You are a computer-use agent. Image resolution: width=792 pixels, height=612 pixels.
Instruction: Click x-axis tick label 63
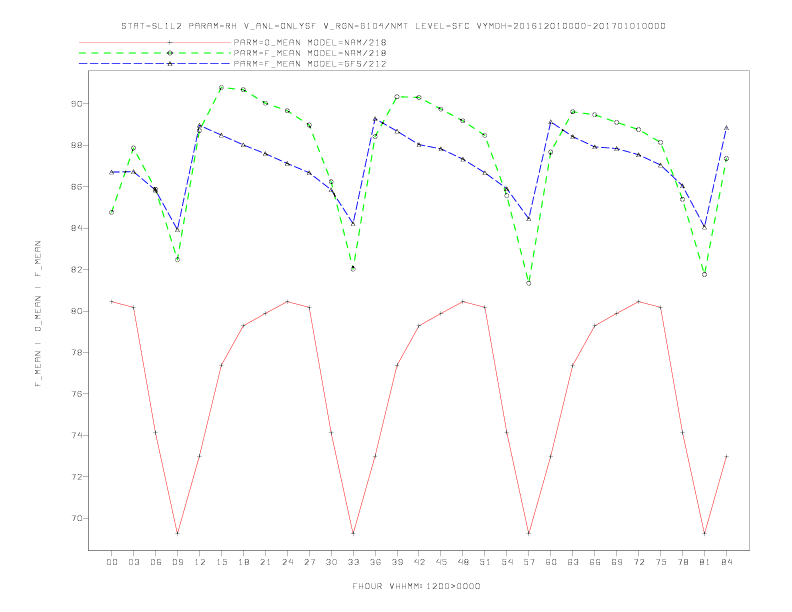click(573, 562)
